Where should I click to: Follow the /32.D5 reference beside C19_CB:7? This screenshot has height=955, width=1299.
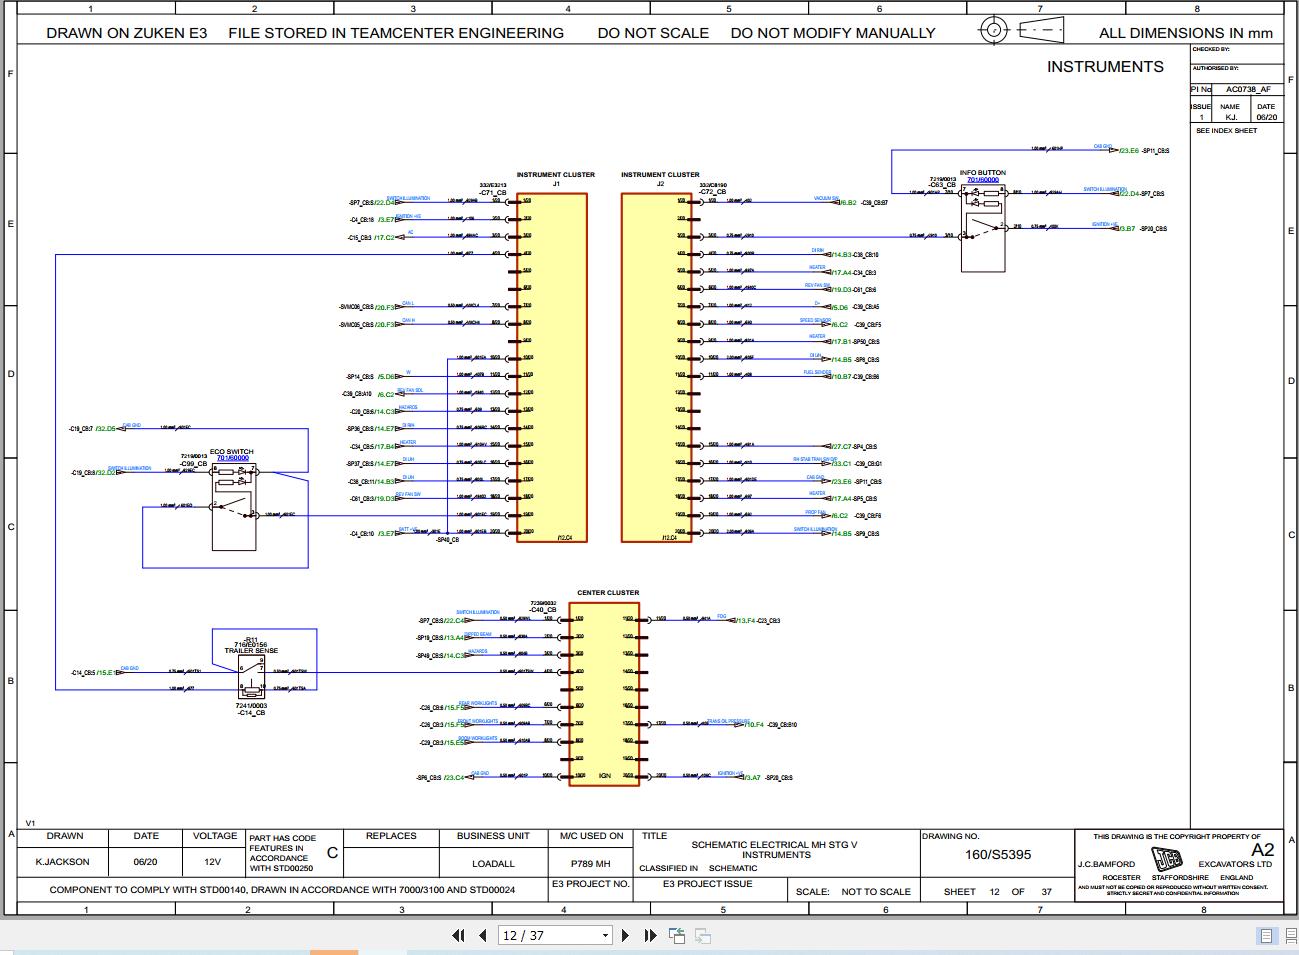click(105, 428)
